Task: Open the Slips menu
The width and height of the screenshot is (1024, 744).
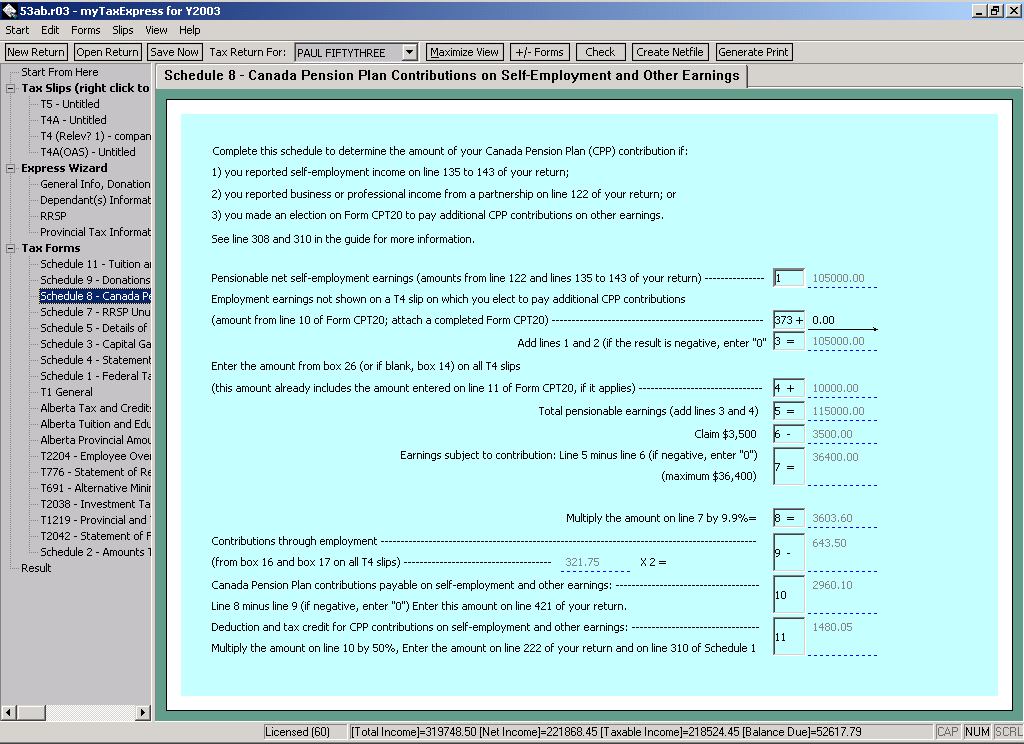Action: click(x=123, y=30)
